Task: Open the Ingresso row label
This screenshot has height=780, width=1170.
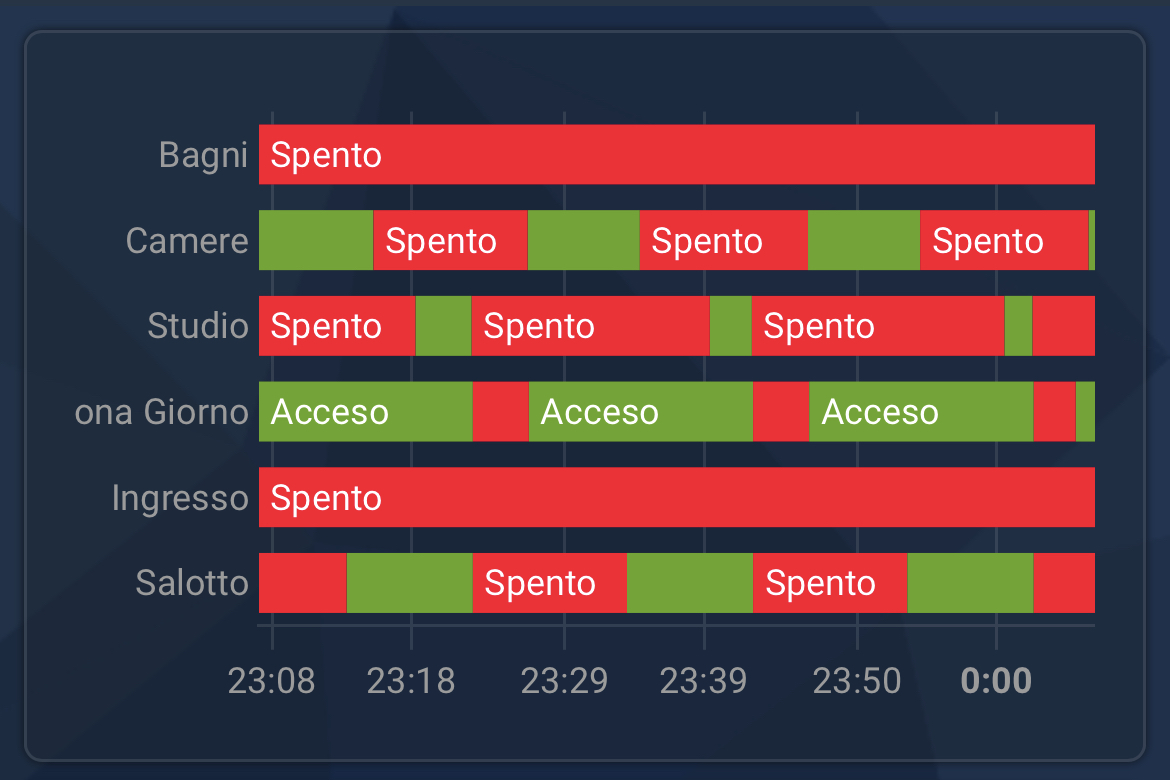Action: (180, 498)
